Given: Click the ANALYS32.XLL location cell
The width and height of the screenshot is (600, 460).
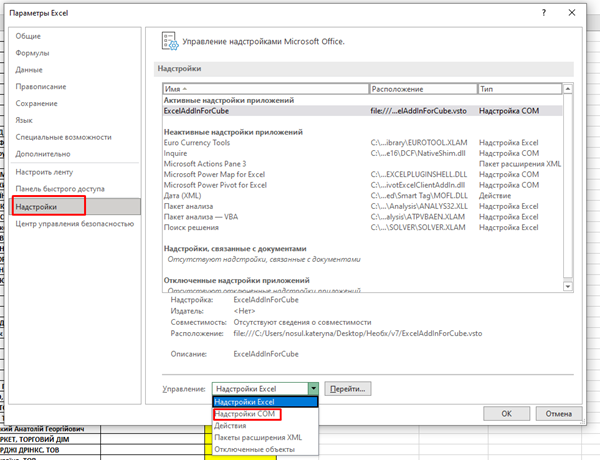Looking at the screenshot, I should (x=419, y=206).
